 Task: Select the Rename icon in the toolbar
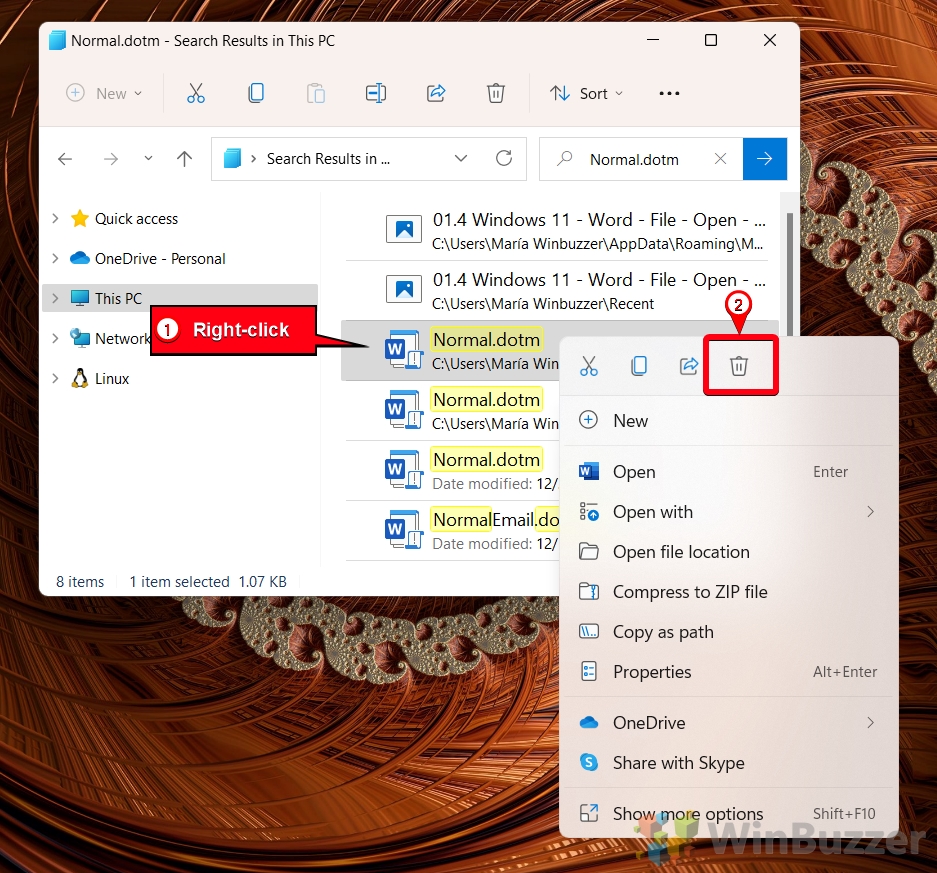[x=376, y=93]
